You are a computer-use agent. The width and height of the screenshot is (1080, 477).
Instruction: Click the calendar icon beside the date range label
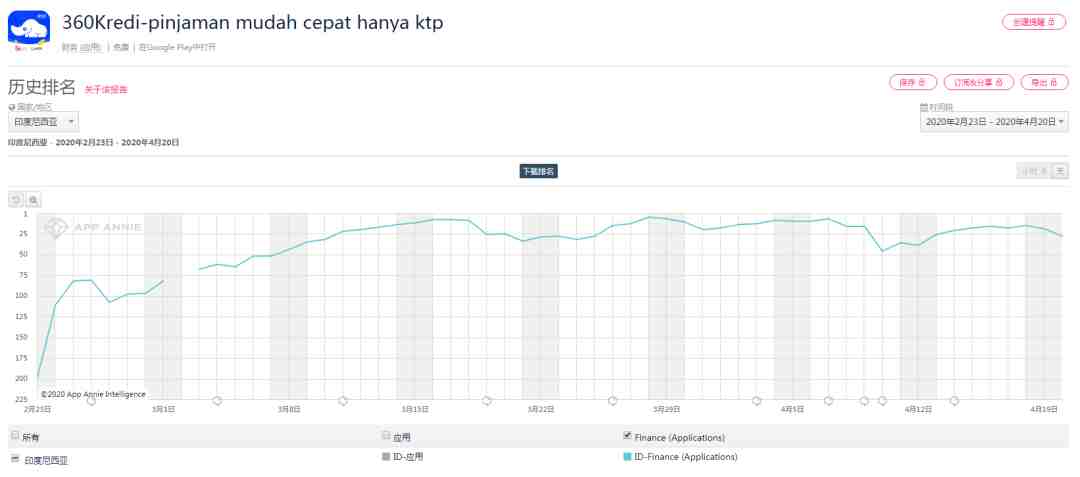[x=923, y=106]
